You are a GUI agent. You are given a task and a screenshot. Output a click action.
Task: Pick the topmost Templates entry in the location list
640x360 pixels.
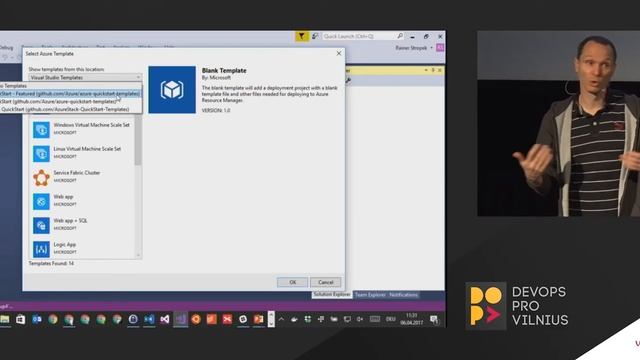click(71, 86)
